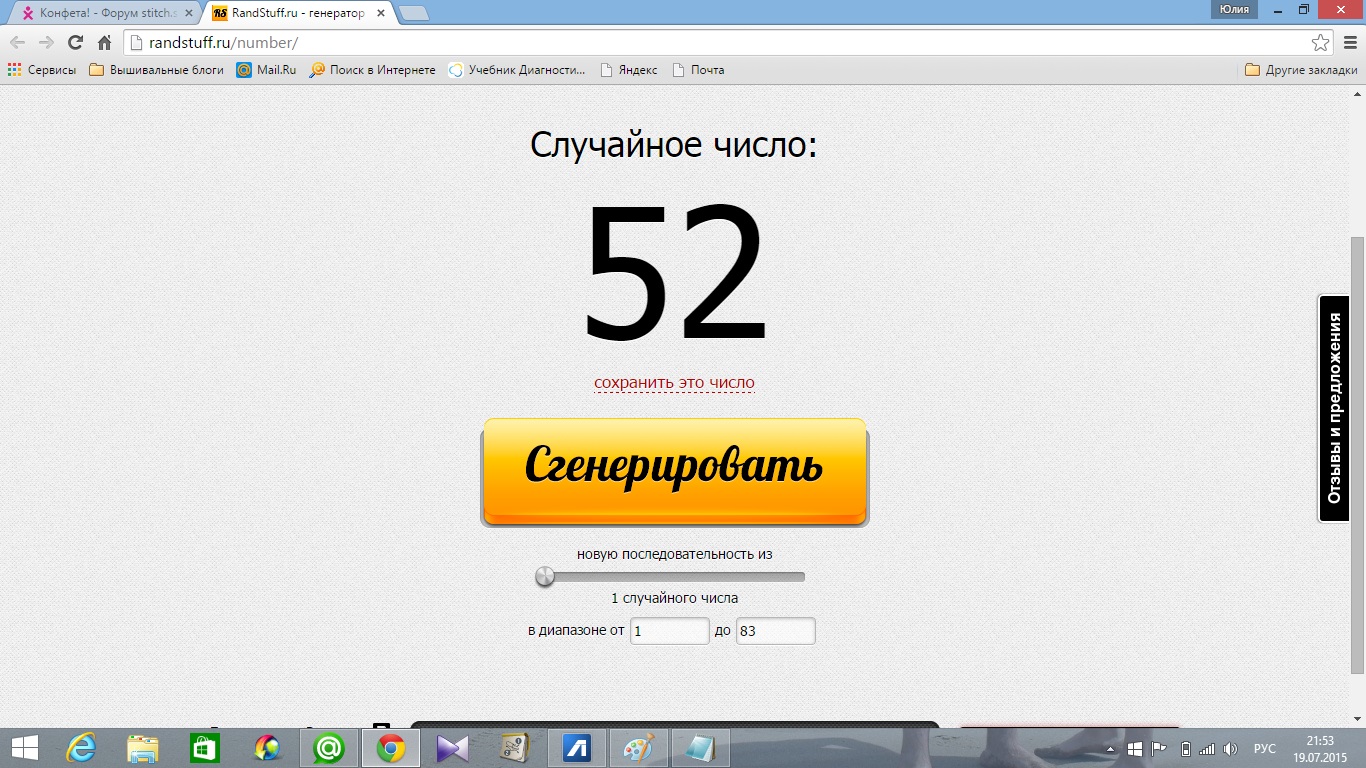Open Internet Explorer from the taskbar
This screenshot has width=1366, height=768.
pyautogui.click(x=81, y=747)
